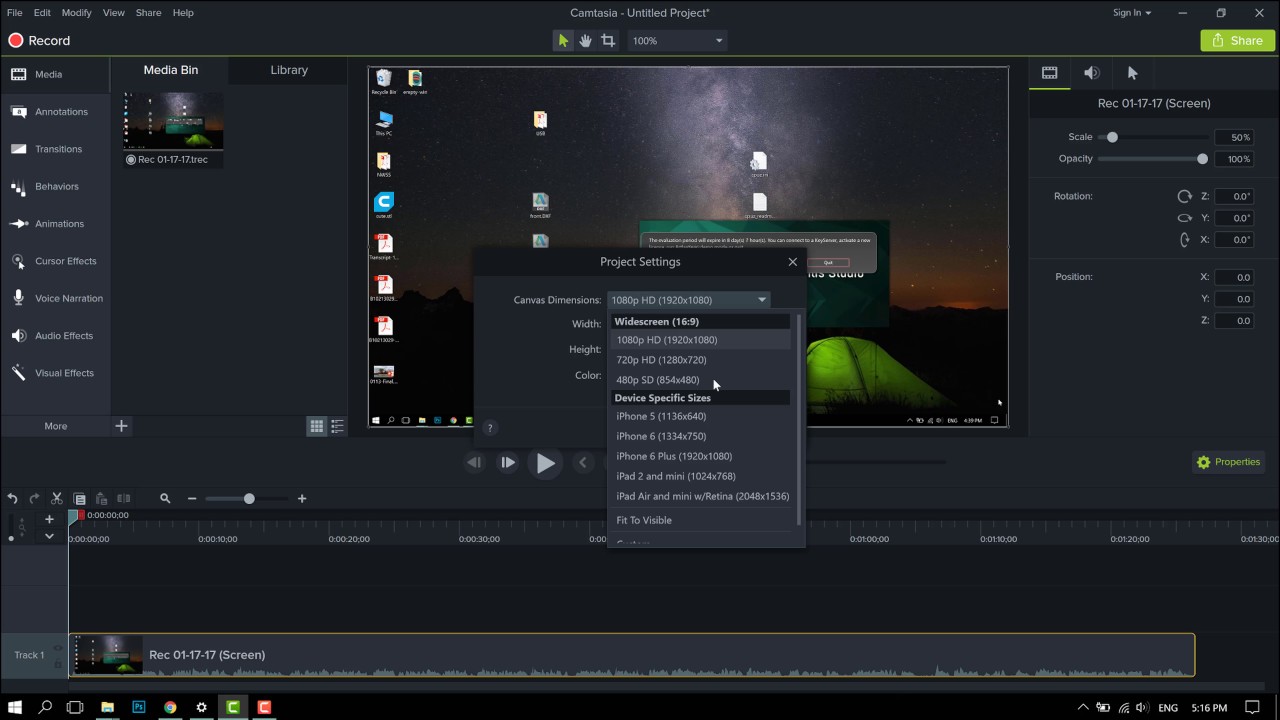
Task: Open the canvas zoom 100% dropdown
Action: pyautogui.click(x=677, y=41)
